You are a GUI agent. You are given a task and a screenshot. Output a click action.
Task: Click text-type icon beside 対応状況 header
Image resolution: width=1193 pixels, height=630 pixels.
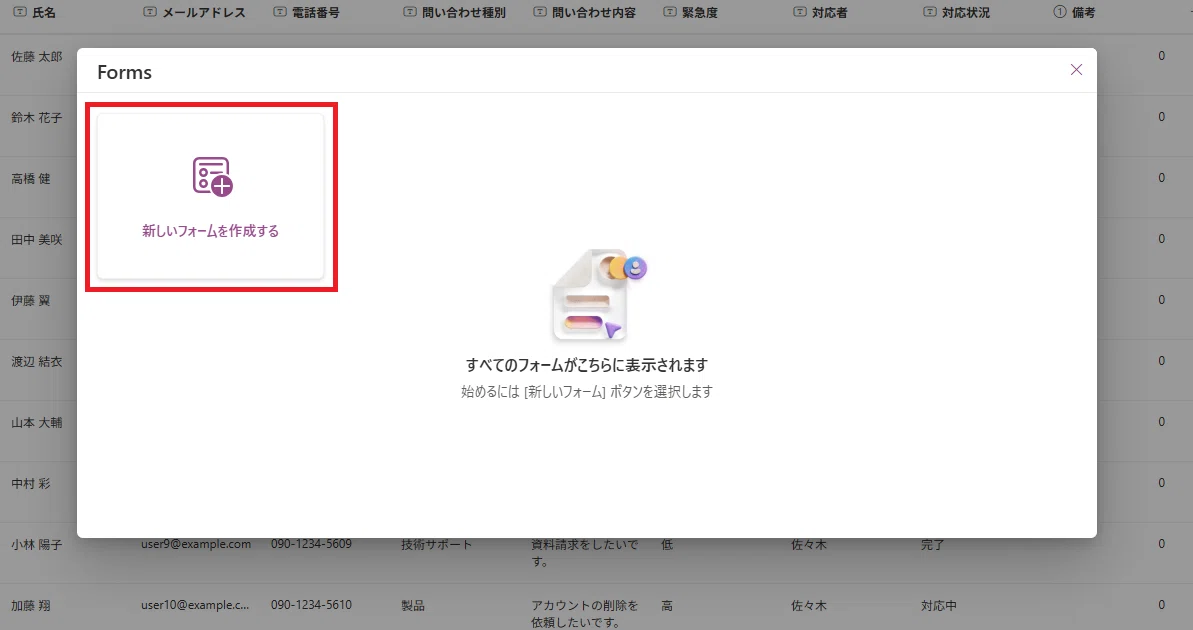click(x=930, y=12)
